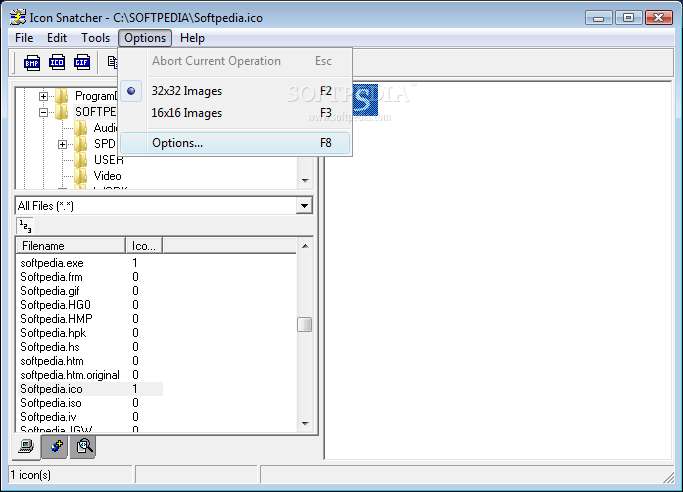This screenshot has width=683, height=492.
Task: Collapse the SOFTPE folder node
Action: [43, 112]
